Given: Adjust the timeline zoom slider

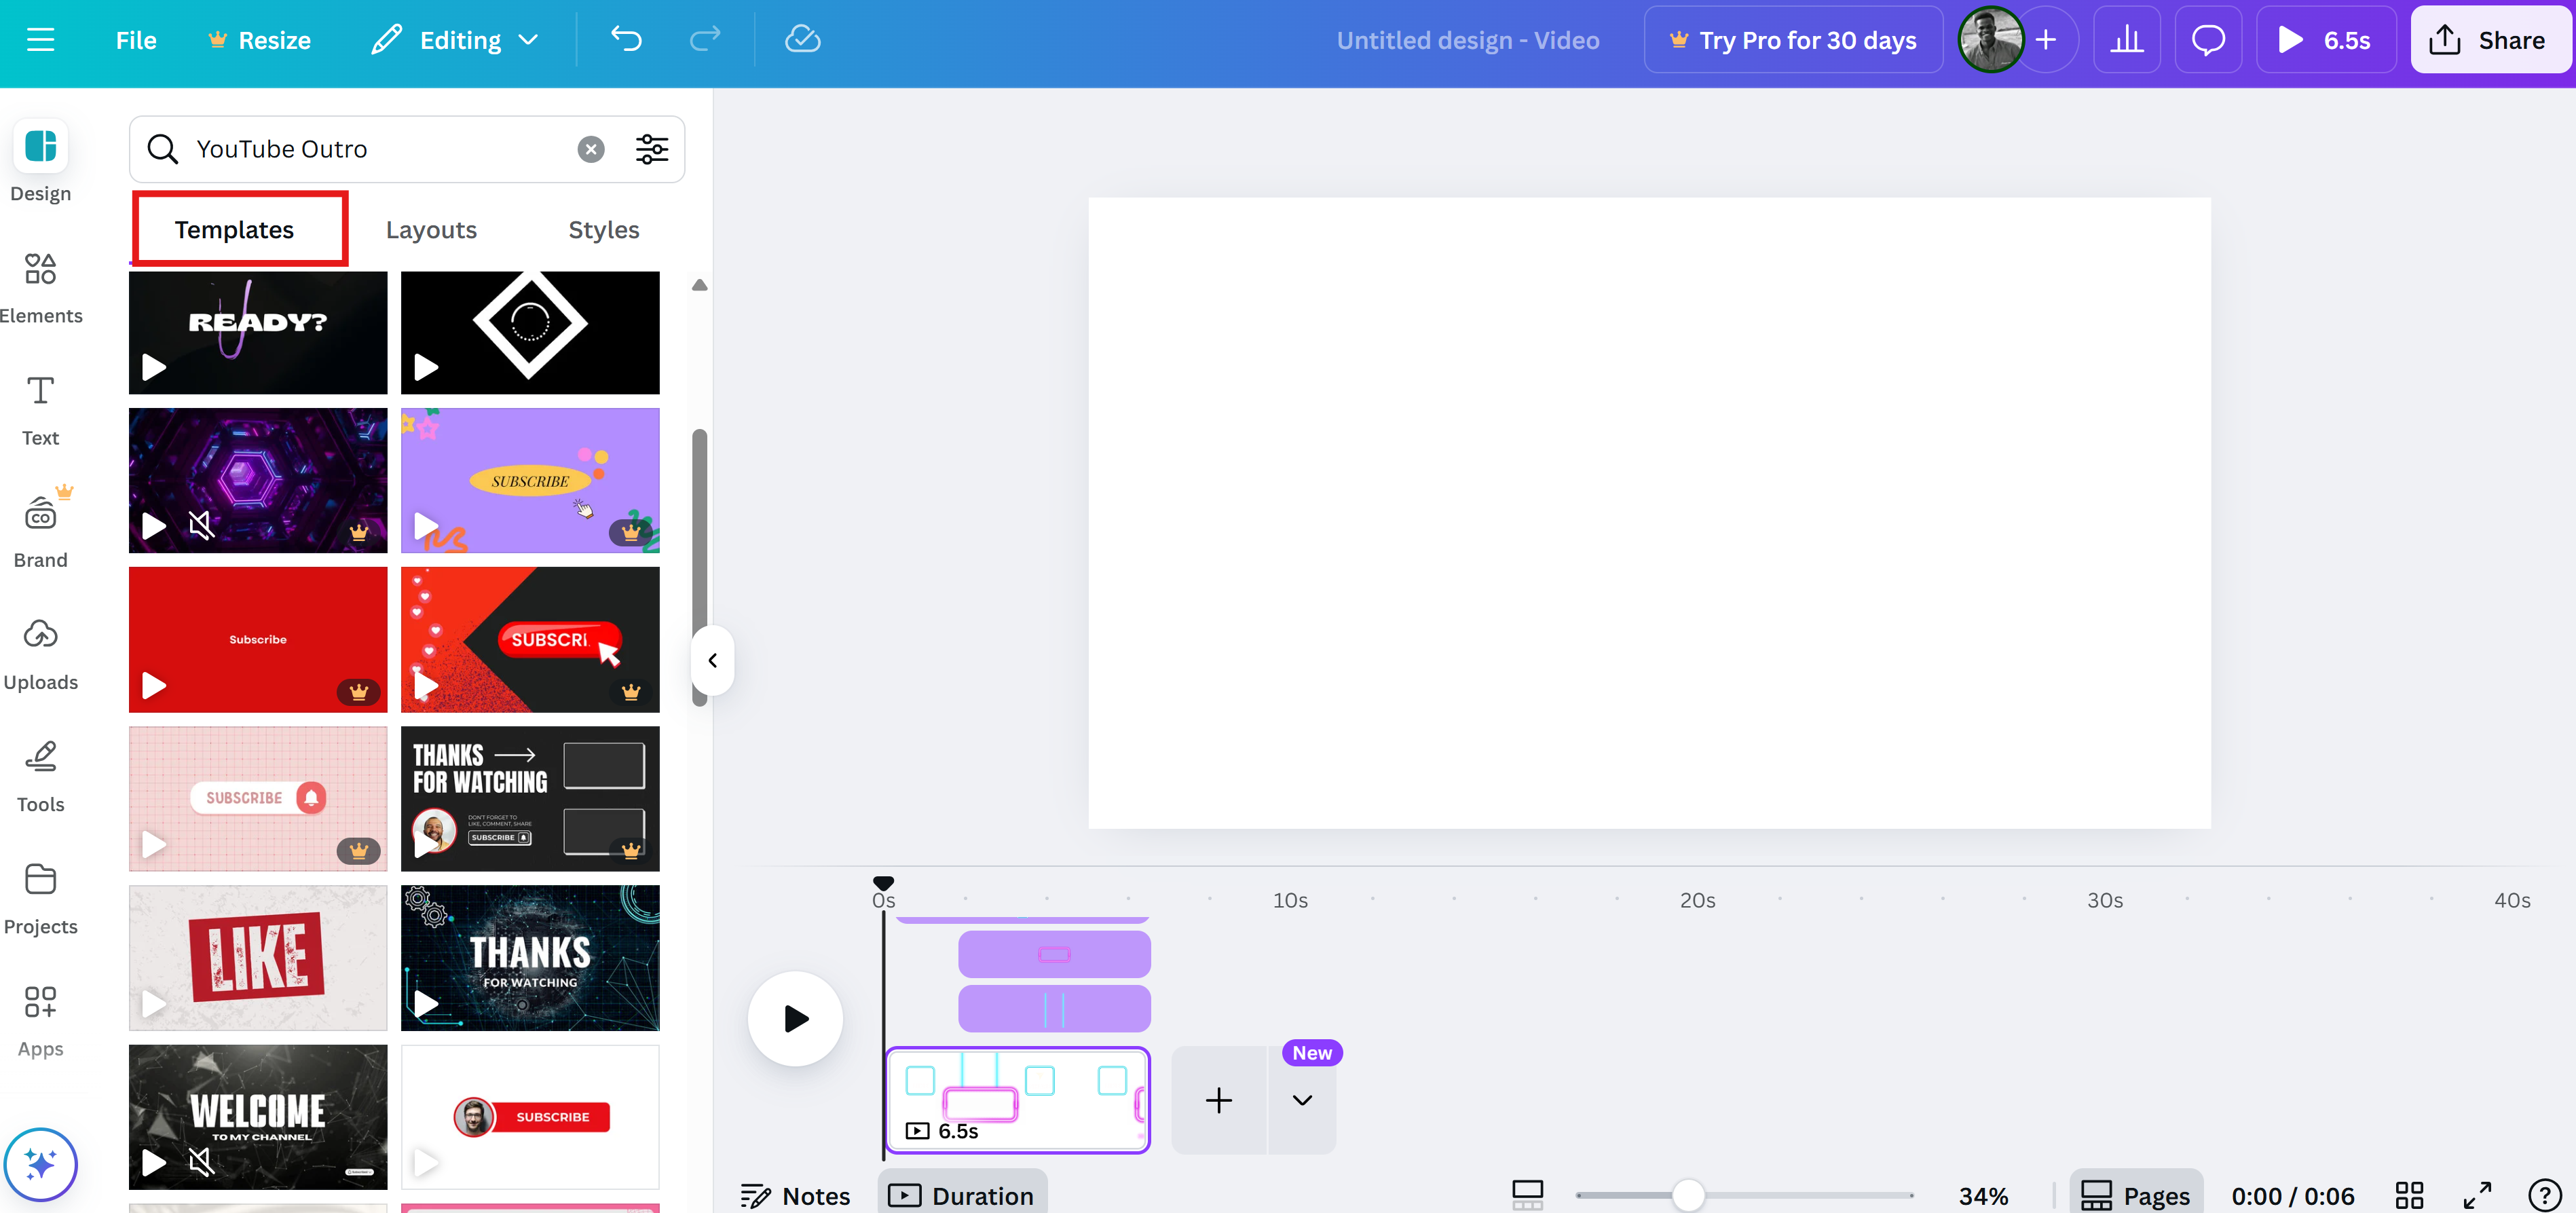Looking at the screenshot, I should [1689, 1194].
